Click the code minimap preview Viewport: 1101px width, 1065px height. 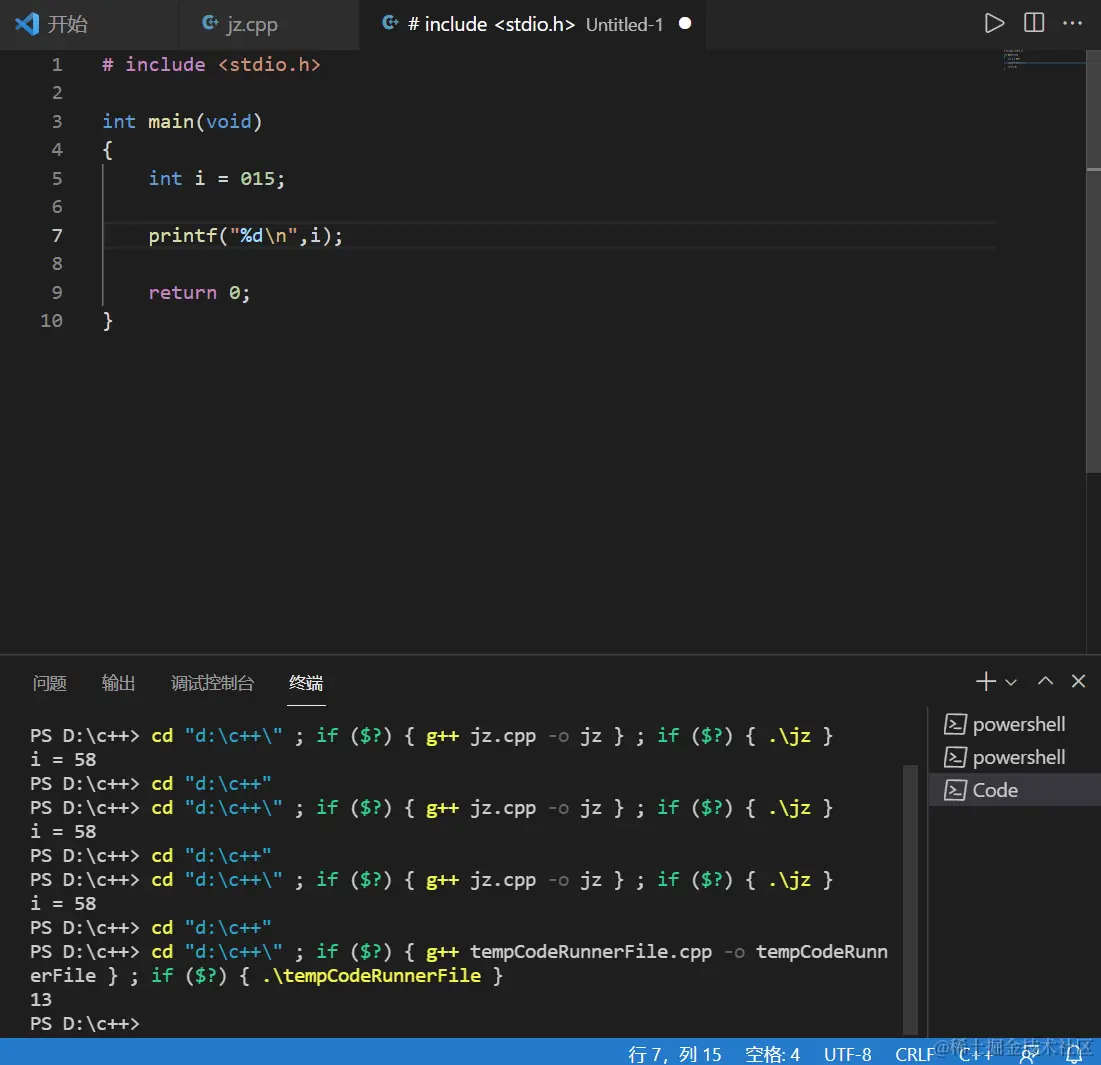click(1014, 59)
